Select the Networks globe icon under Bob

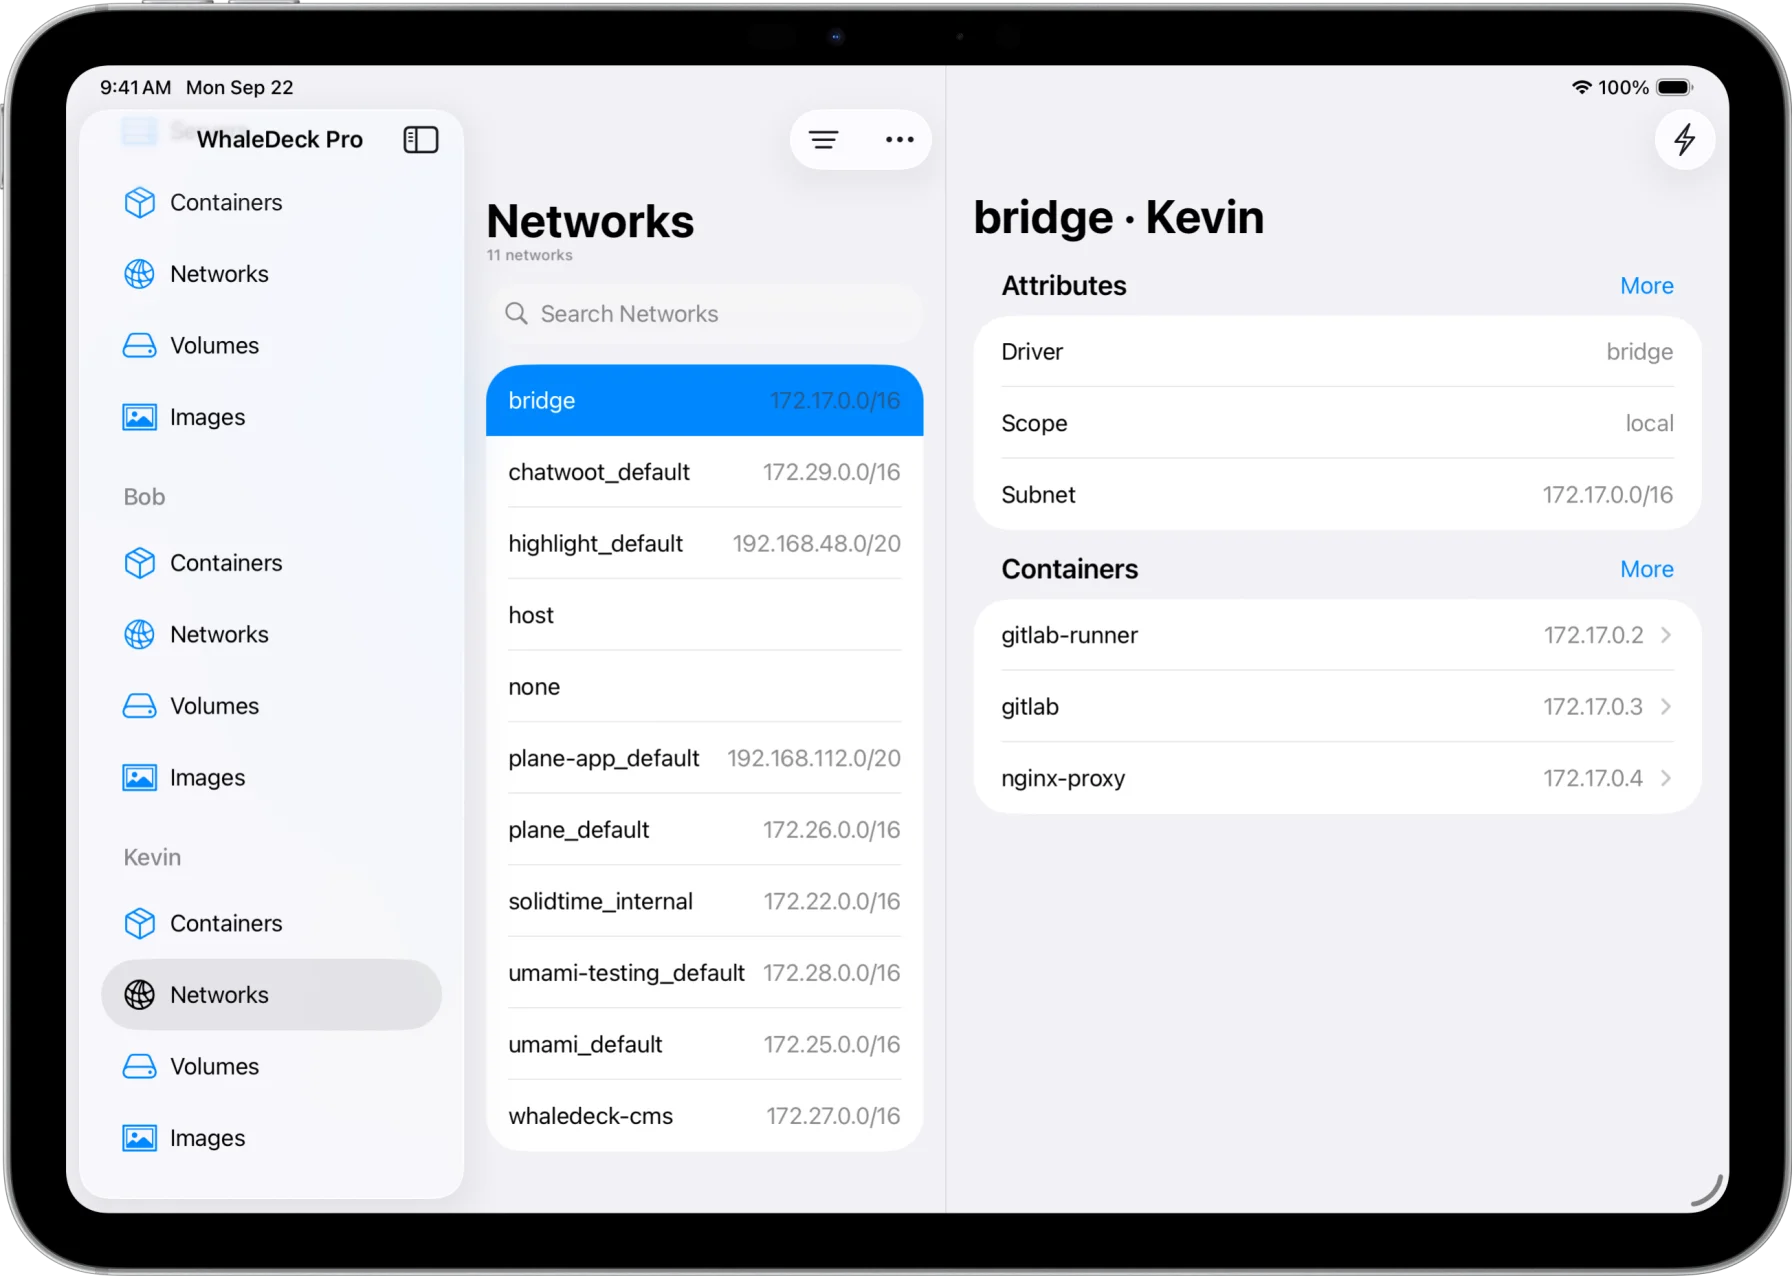[139, 634]
